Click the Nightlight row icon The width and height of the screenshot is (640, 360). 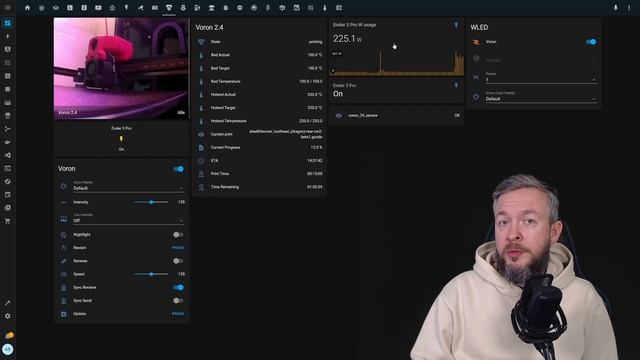(64, 235)
